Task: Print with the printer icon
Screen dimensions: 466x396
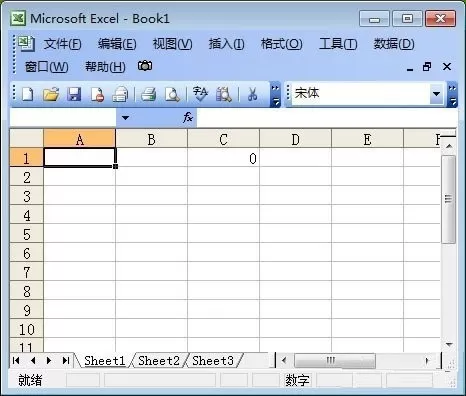Action: click(148, 94)
